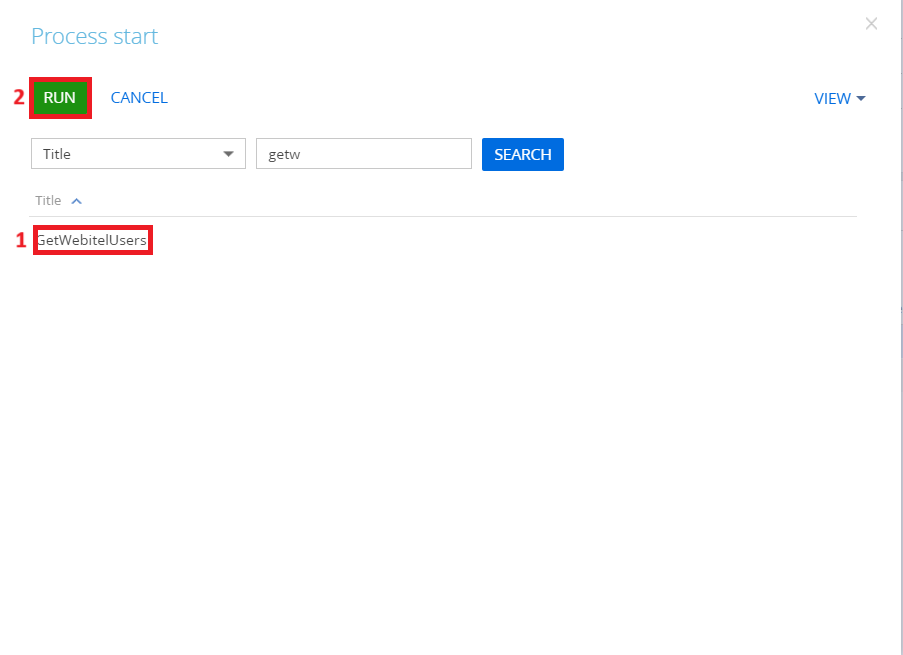Expand the Title filter column dropdown
Viewport: 903px width, 655px height.
(x=138, y=154)
